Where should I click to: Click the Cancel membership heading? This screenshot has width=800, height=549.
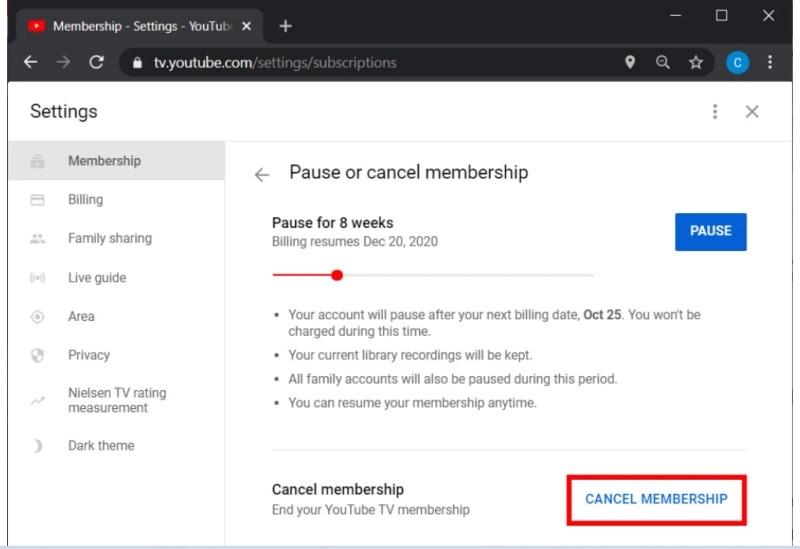click(x=338, y=489)
